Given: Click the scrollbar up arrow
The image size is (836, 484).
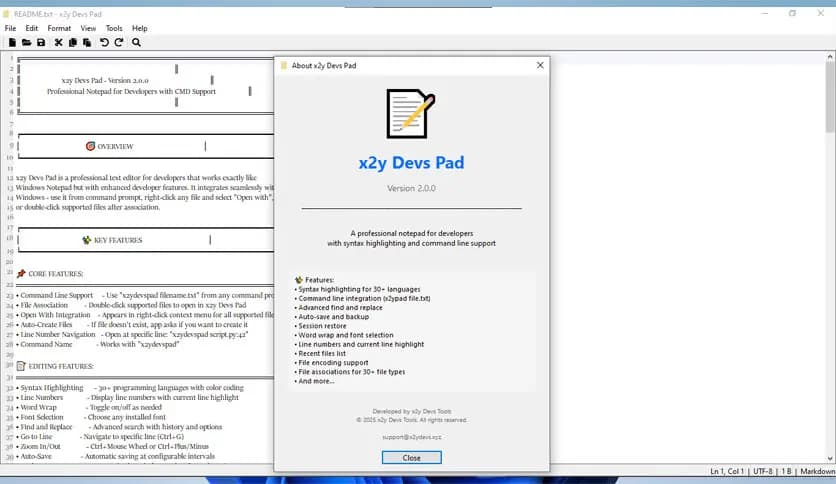Looking at the screenshot, I should [x=830, y=57].
